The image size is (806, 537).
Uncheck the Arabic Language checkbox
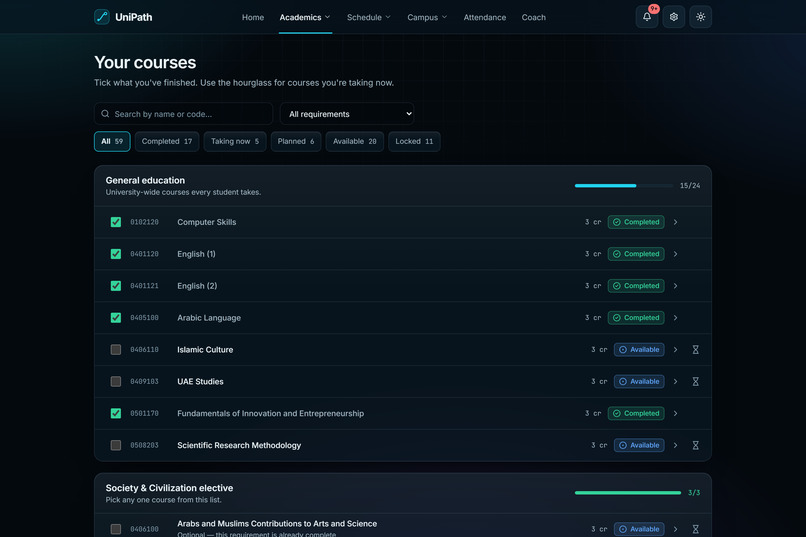pos(116,318)
